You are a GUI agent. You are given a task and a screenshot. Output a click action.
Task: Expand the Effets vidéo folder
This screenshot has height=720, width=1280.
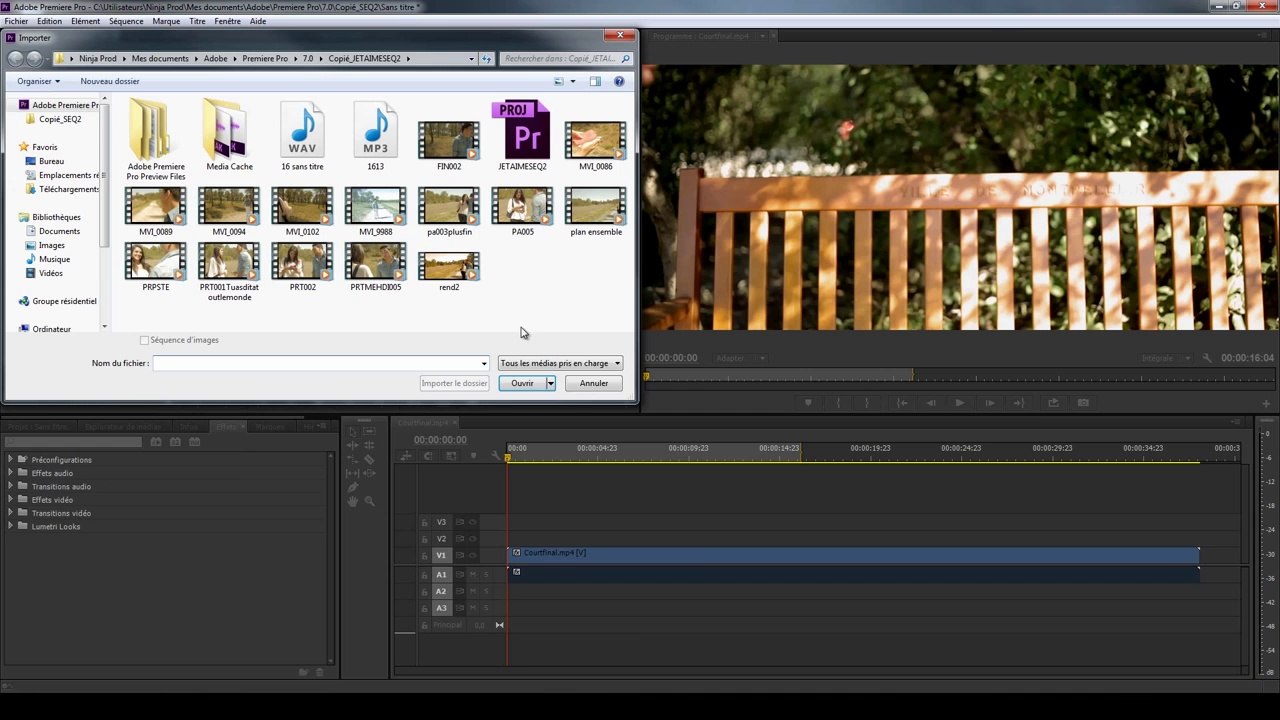(x=10, y=499)
